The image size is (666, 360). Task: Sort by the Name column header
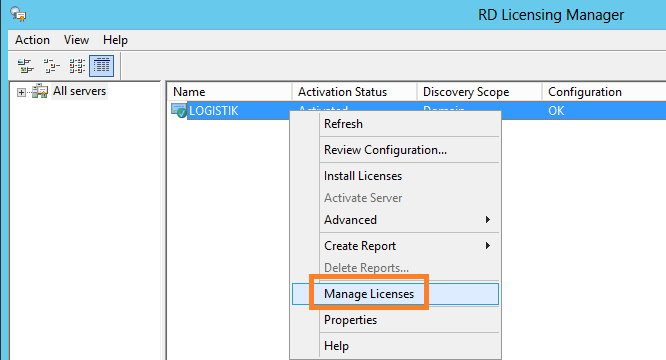[x=229, y=92]
